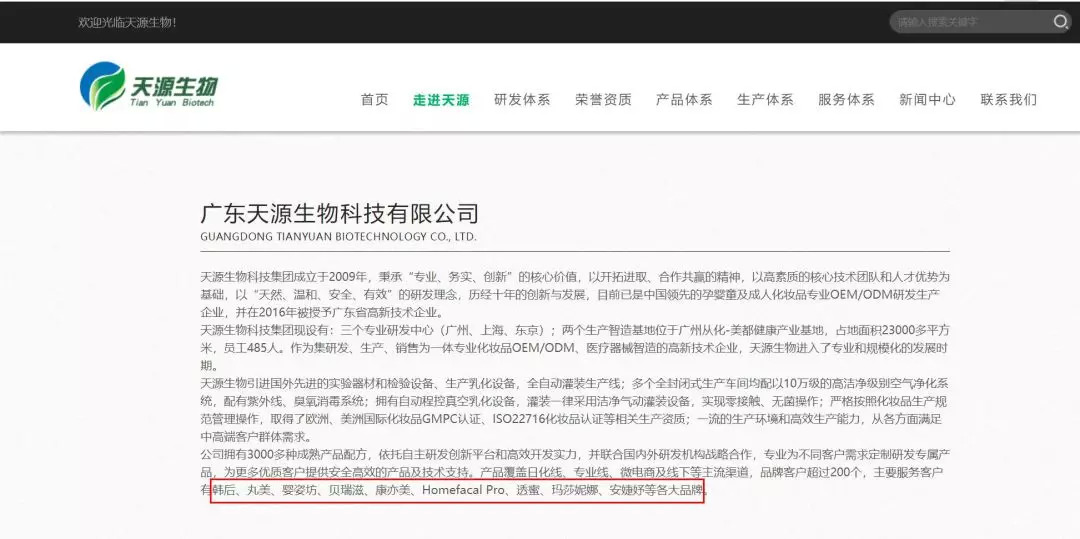1080x539 pixels.
Task: Open the 生产体系 navigation item
Action: pos(765,100)
